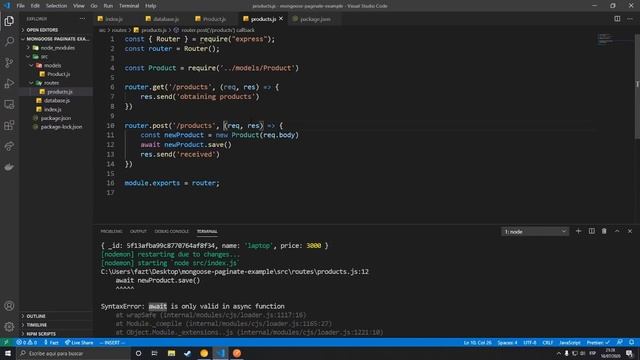Open Task View on taskbar

coord(154,353)
